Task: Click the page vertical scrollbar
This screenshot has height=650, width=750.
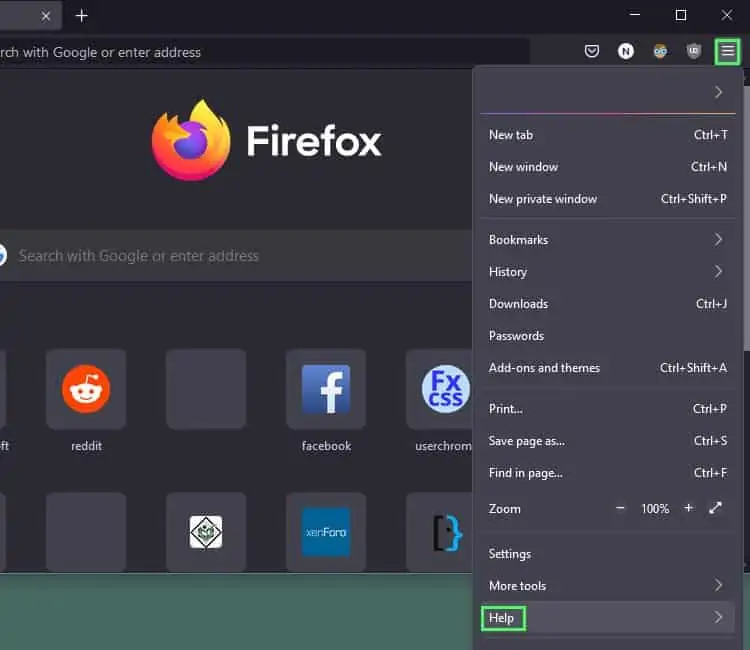Action: (x=747, y=219)
